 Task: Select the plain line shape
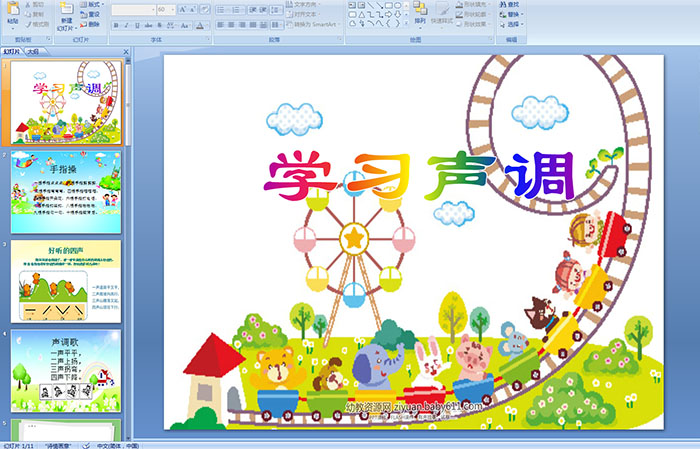click(x=371, y=5)
